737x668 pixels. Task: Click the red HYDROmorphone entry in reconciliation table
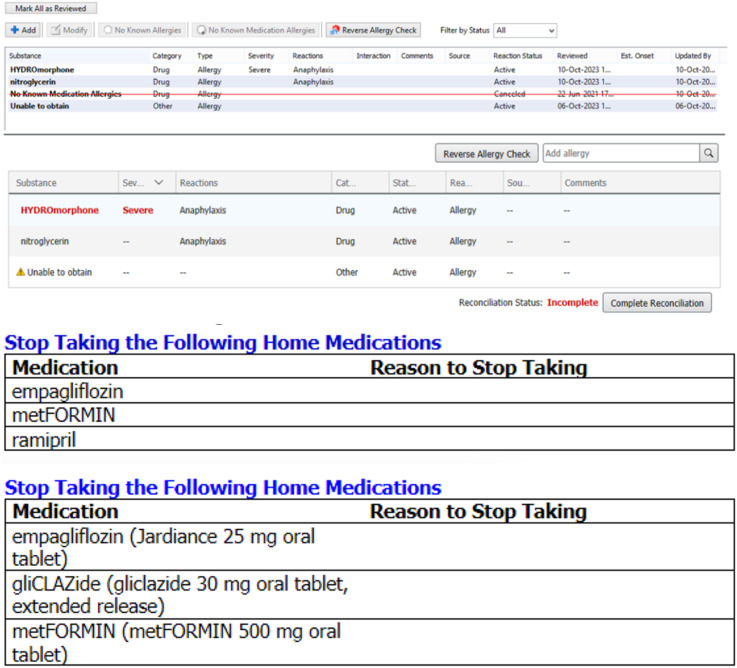(x=59, y=210)
